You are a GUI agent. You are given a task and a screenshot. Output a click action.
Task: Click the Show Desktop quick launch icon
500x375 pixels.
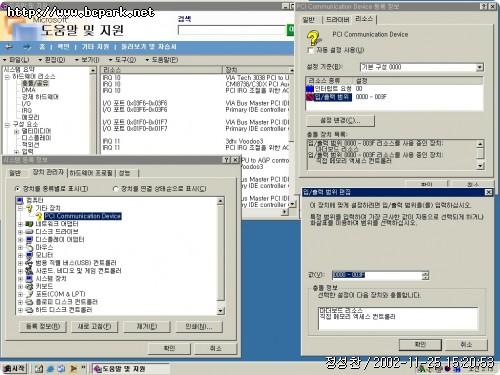39,369
